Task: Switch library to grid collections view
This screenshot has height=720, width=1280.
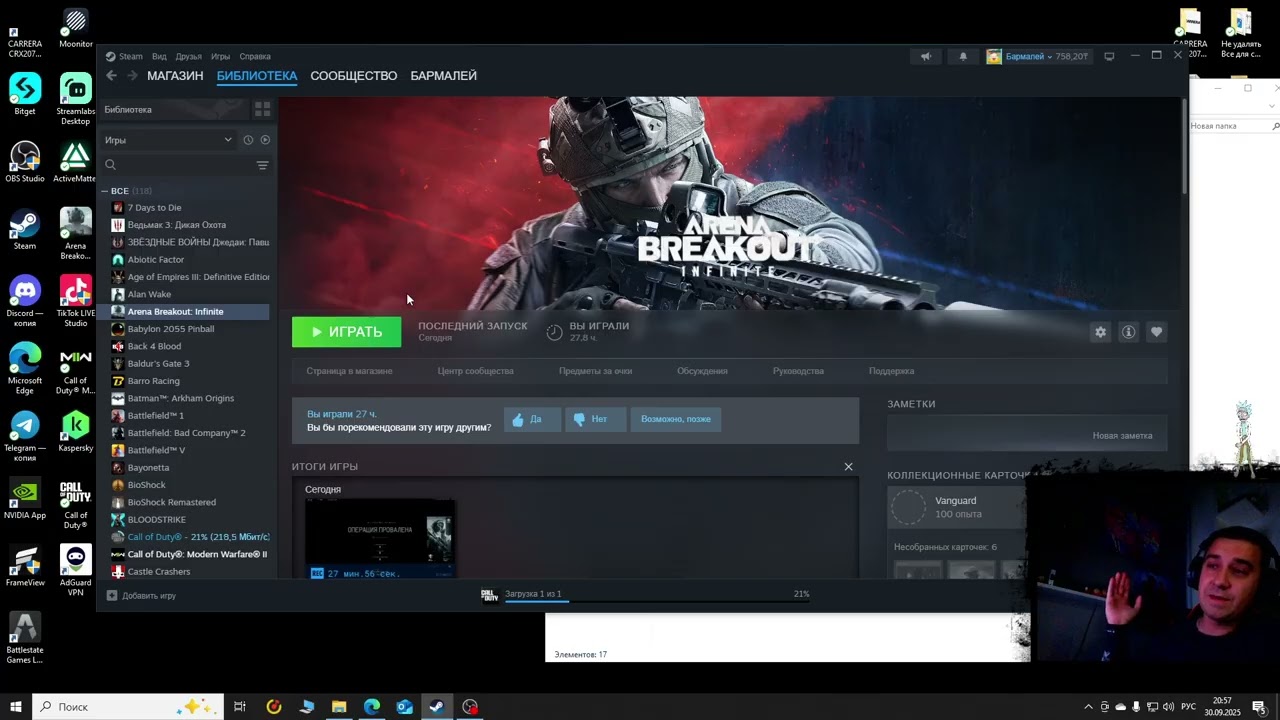Action: point(263,109)
